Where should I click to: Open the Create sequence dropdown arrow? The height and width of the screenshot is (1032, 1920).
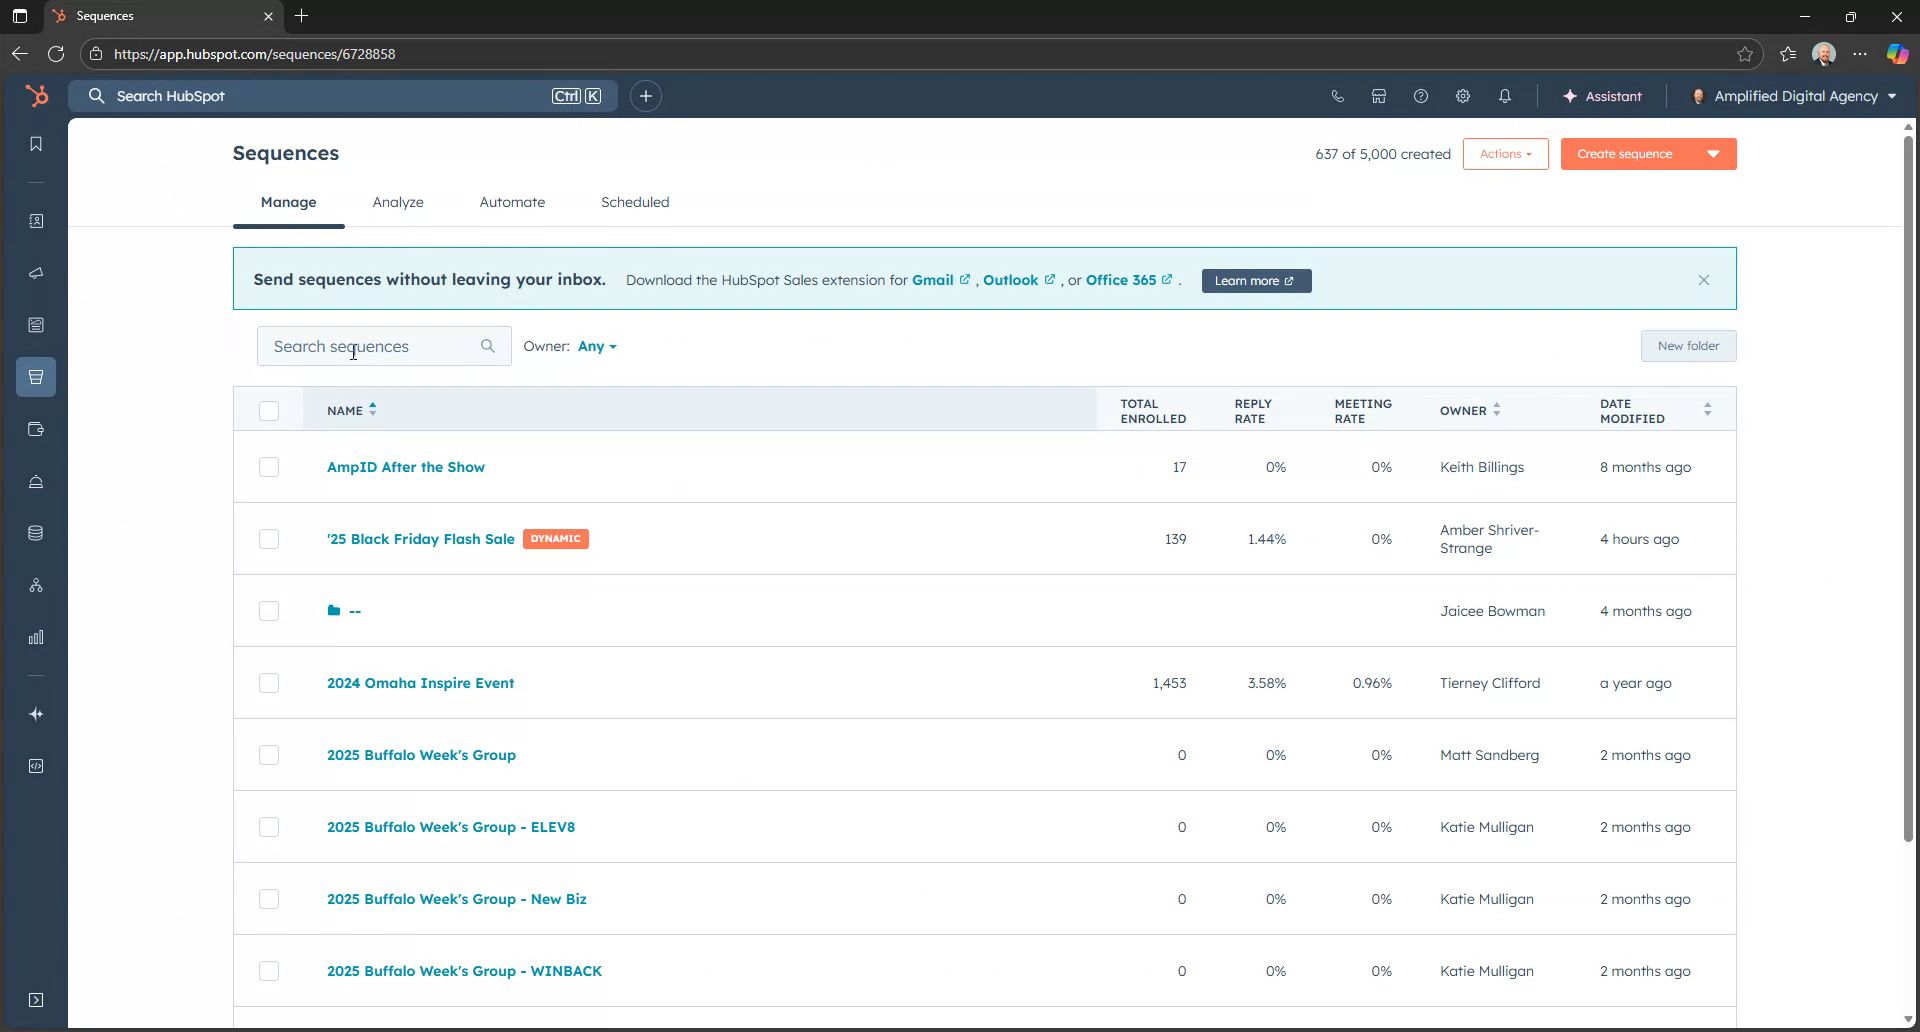(x=1712, y=153)
